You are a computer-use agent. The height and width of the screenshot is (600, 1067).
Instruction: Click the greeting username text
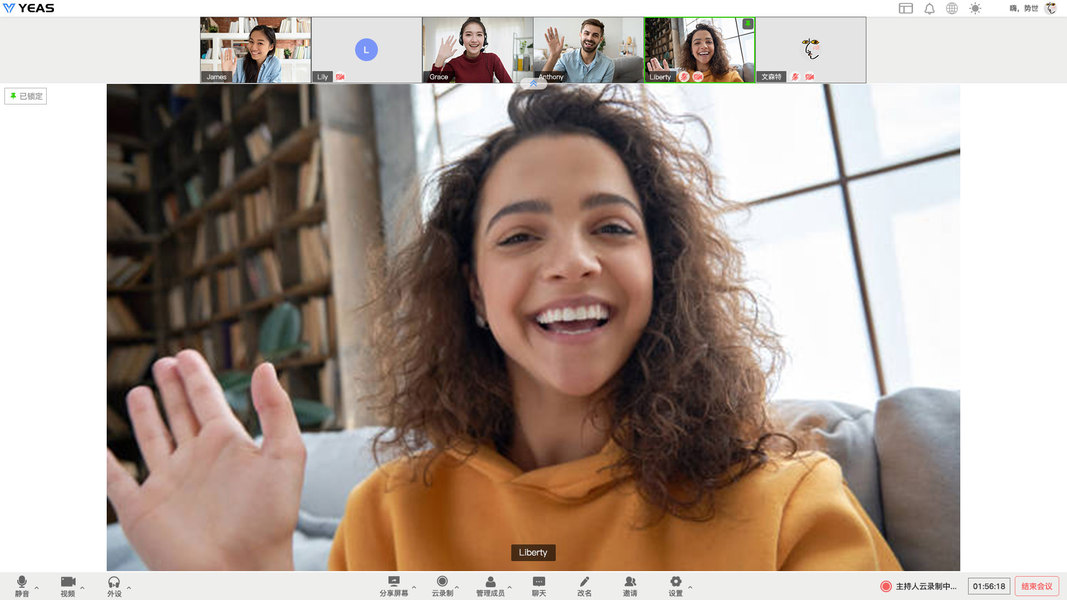1023,8
